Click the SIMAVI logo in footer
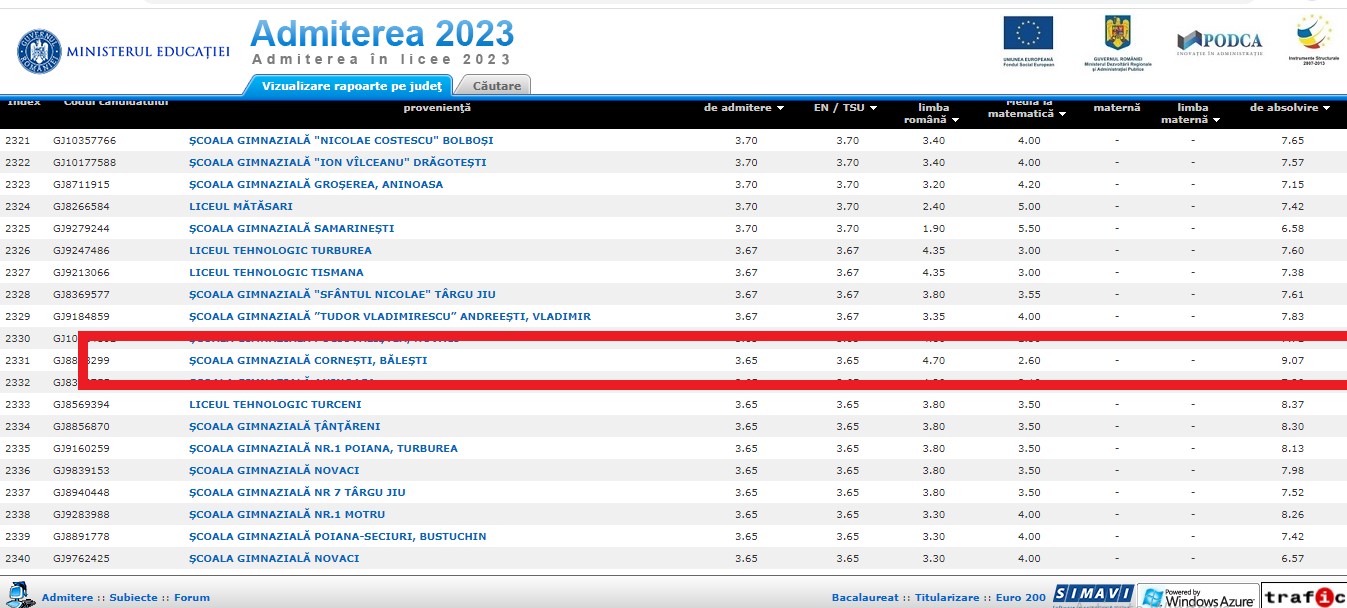The height and width of the screenshot is (608, 1347). (x=1092, y=595)
